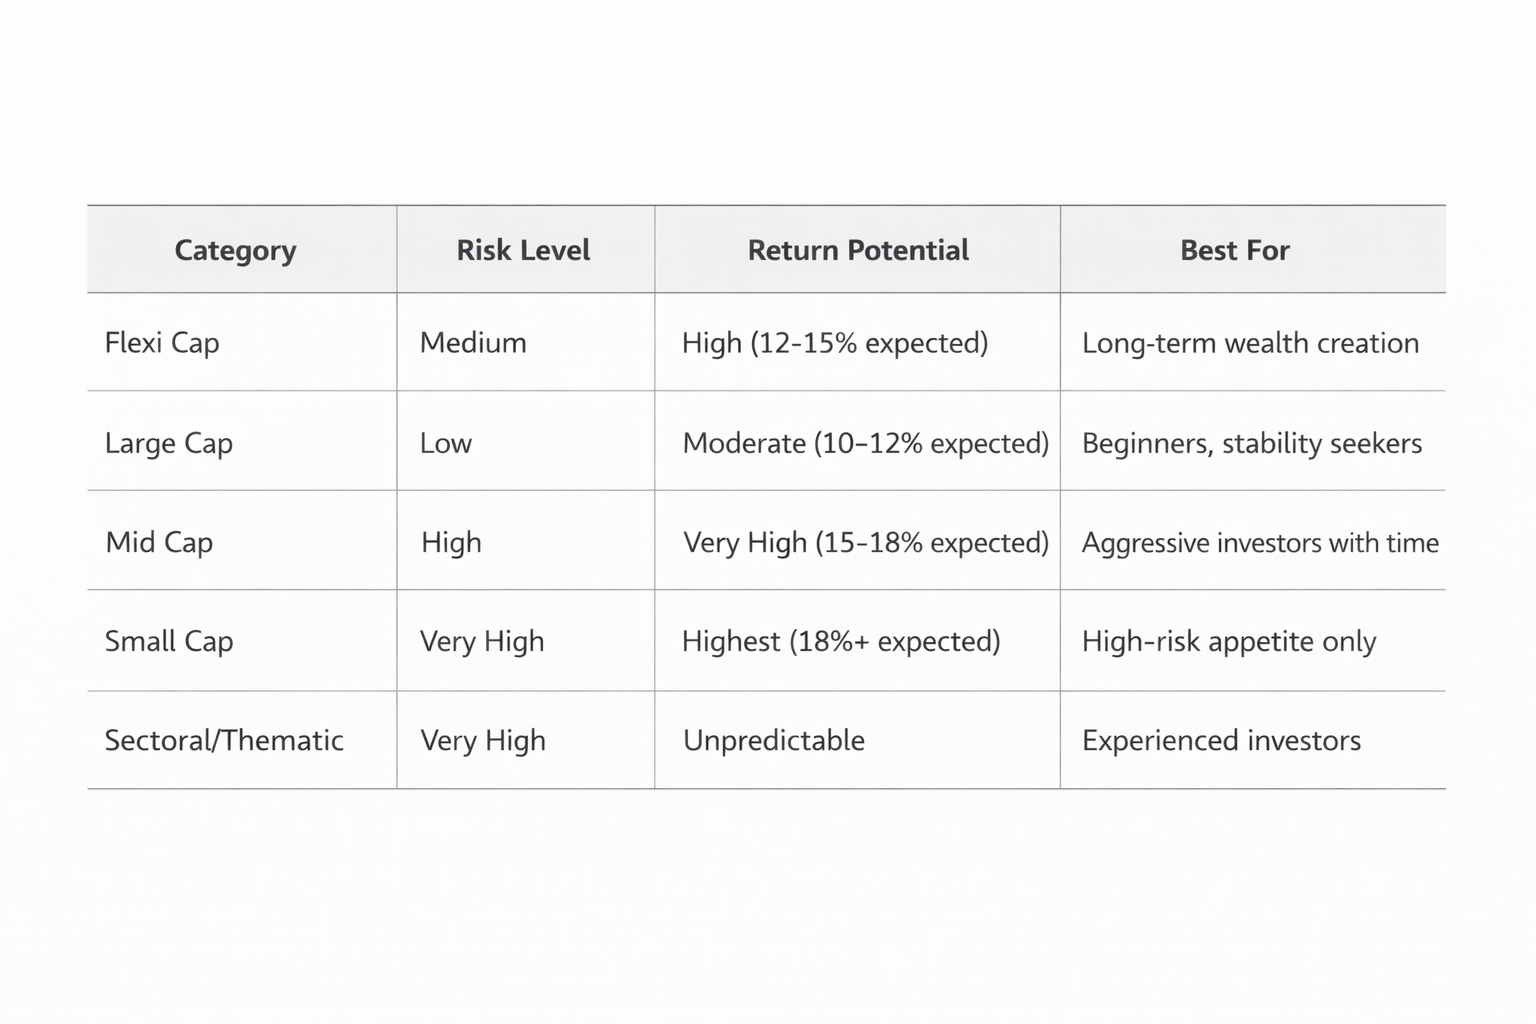Click the Highest (18%+ expected) cell
1536x1024 pixels.
841,641
